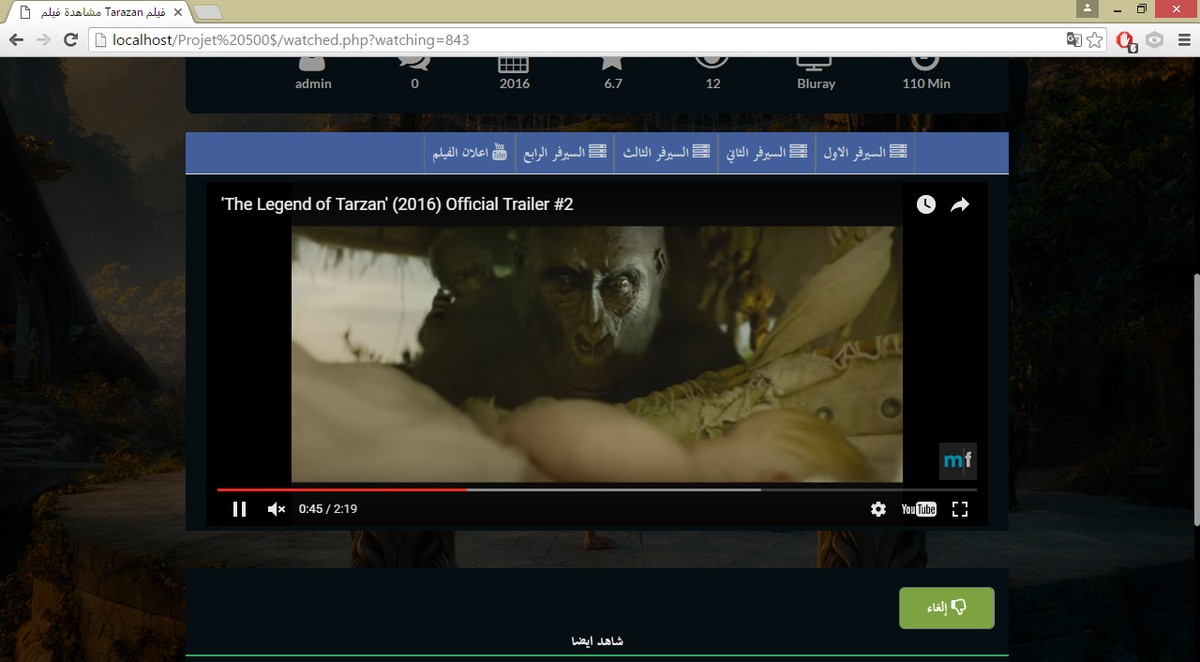Click the 0:45 / 2:19 time display

point(328,509)
